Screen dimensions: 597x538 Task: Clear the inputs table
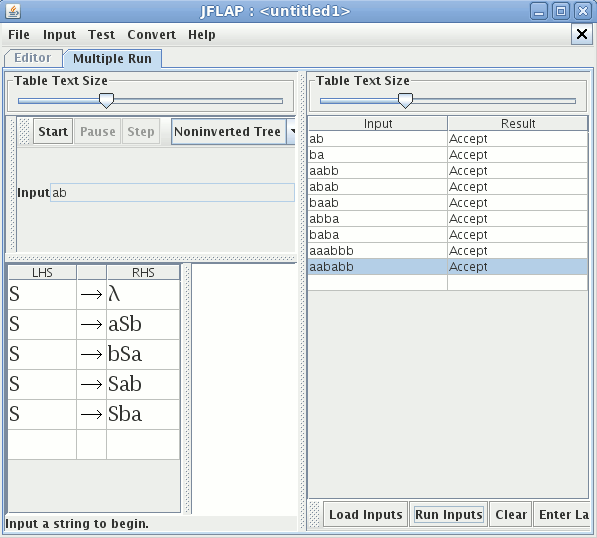coord(511,514)
